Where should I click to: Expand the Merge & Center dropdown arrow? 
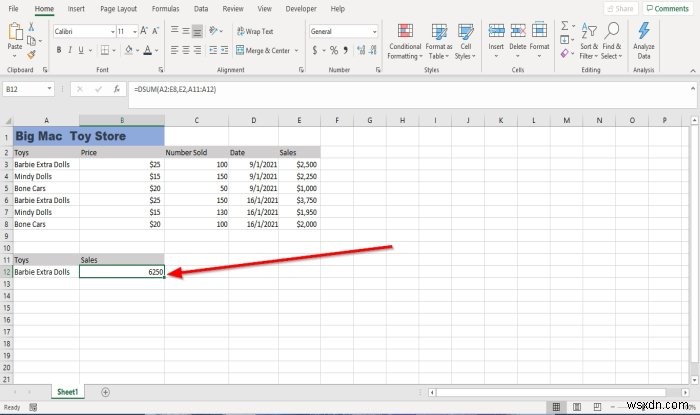296,50
